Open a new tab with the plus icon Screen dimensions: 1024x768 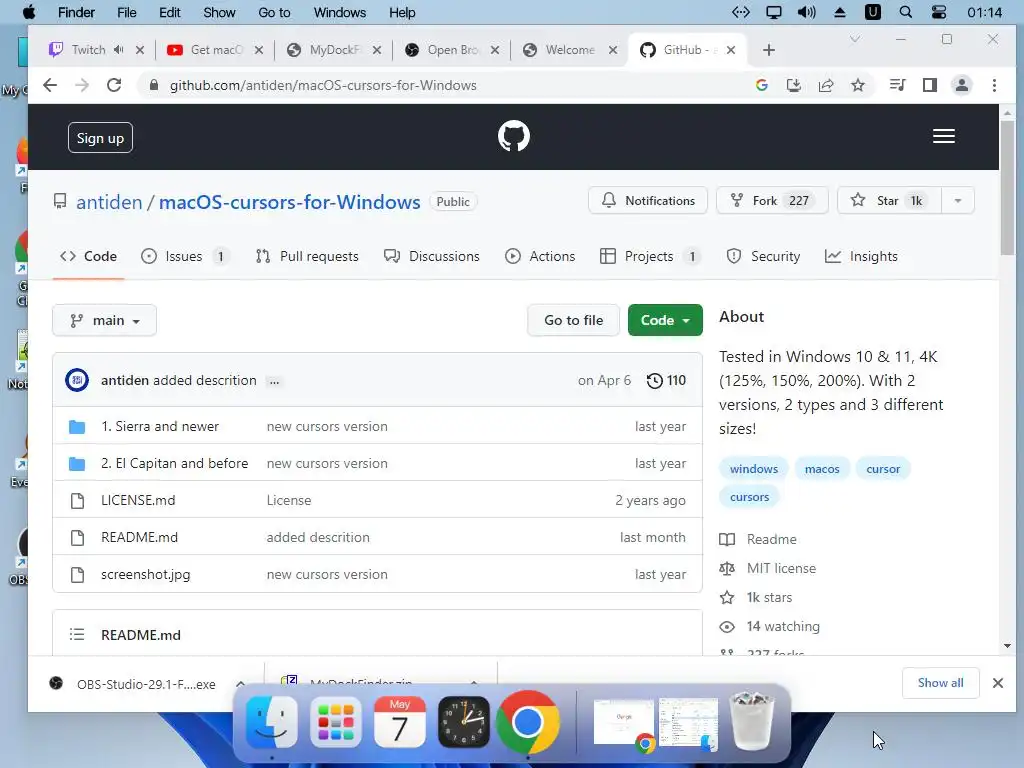pos(769,50)
